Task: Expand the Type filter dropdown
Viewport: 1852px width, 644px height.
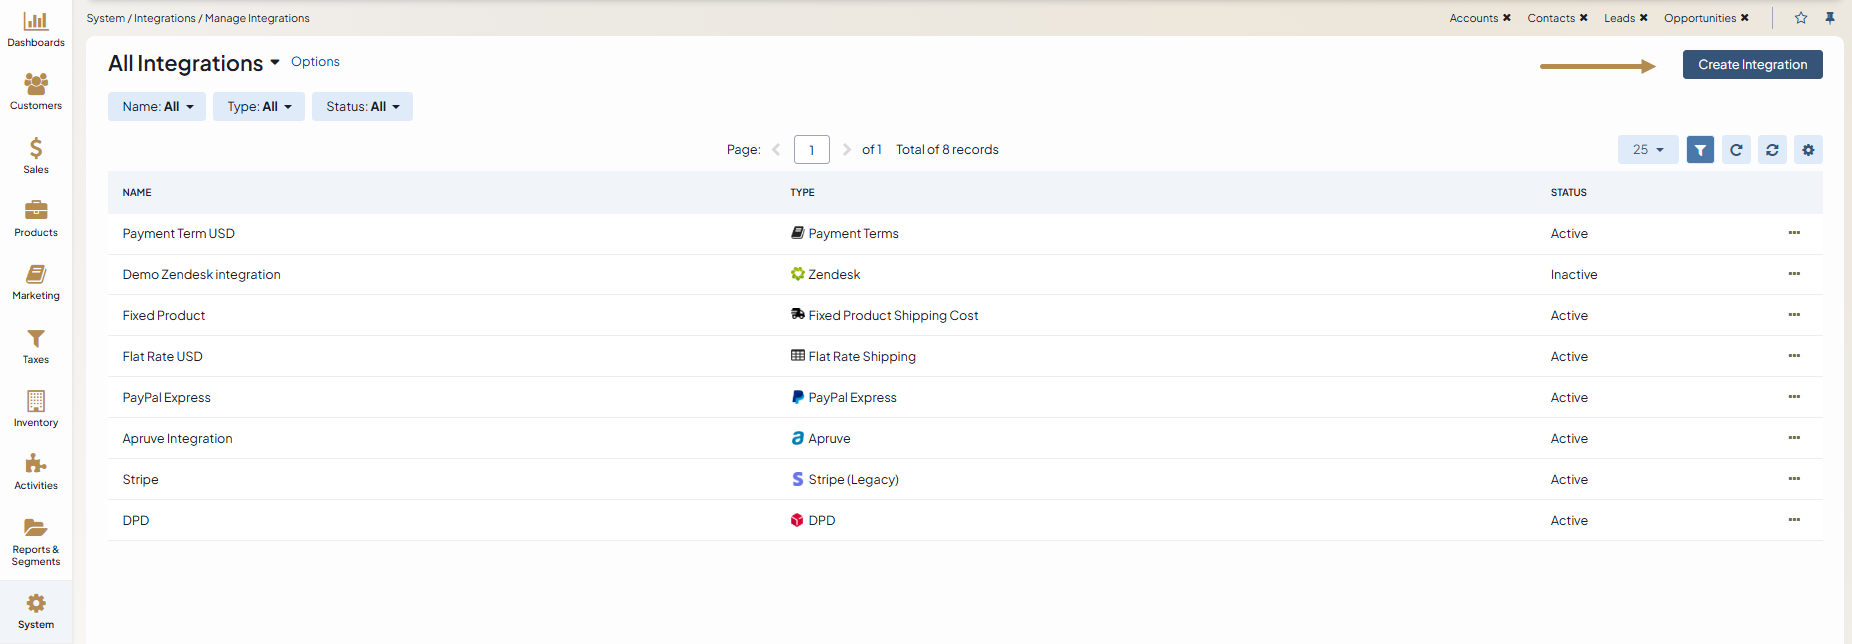Action: click(x=259, y=107)
